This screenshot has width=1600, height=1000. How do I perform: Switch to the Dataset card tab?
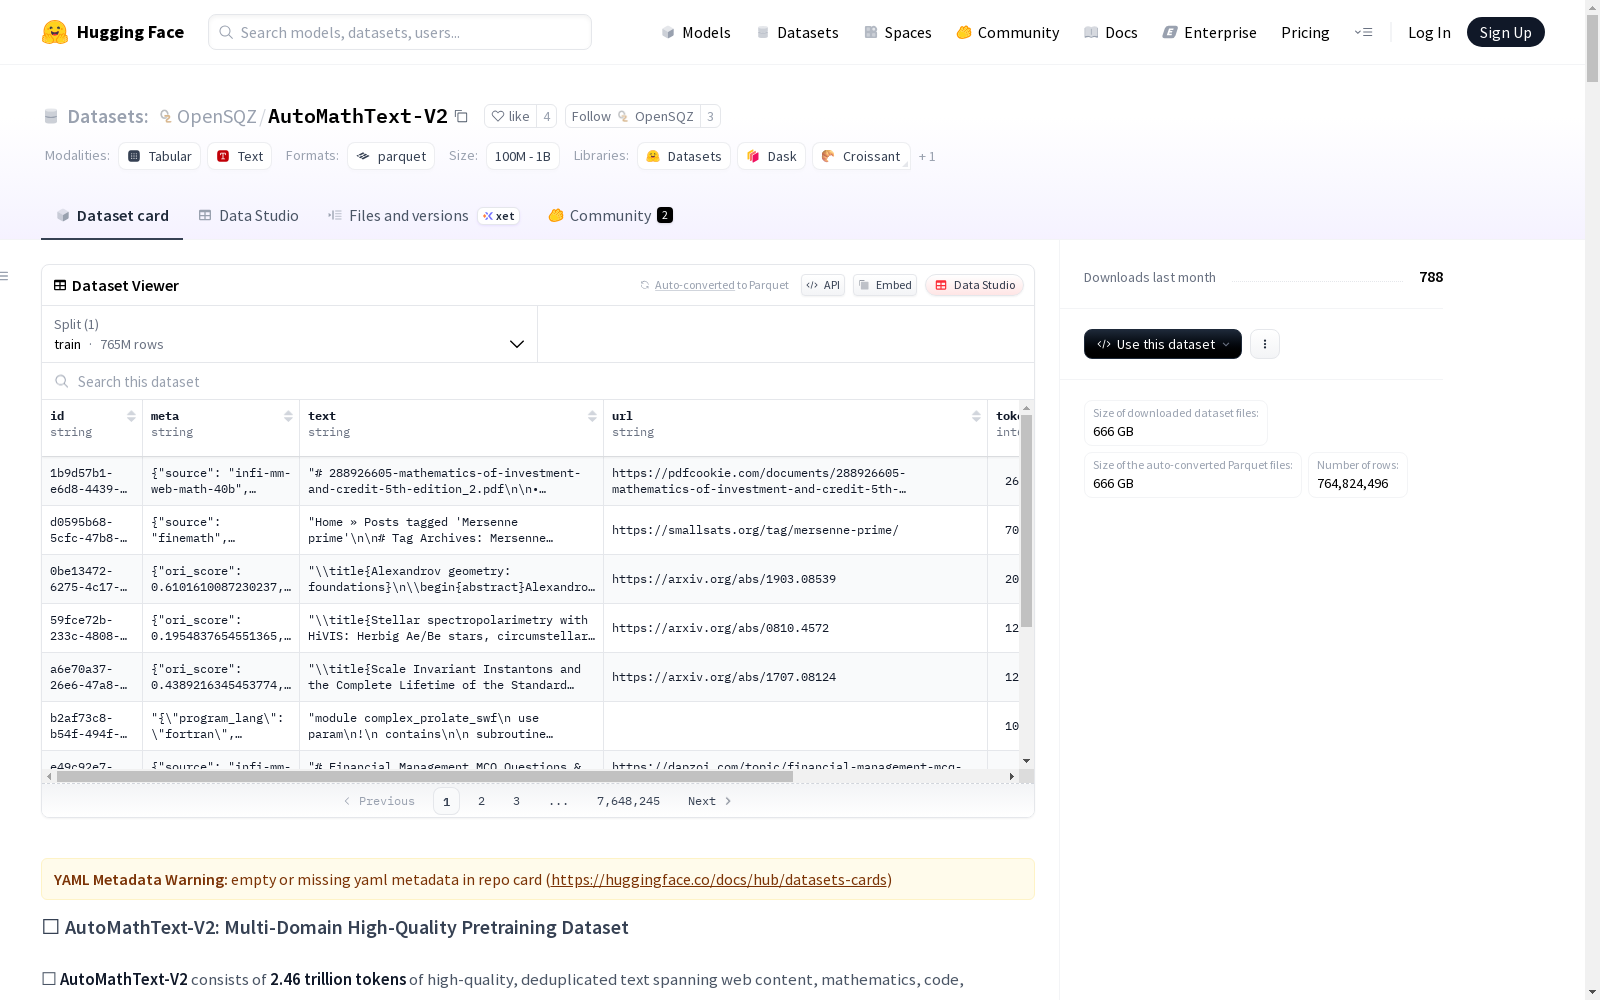click(x=112, y=215)
